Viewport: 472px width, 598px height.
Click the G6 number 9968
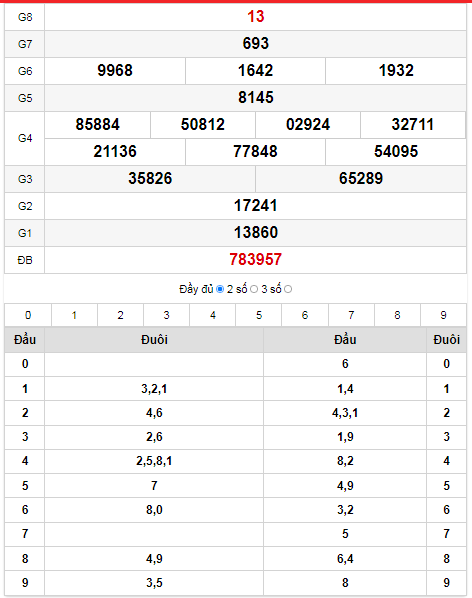[x=115, y=71]
